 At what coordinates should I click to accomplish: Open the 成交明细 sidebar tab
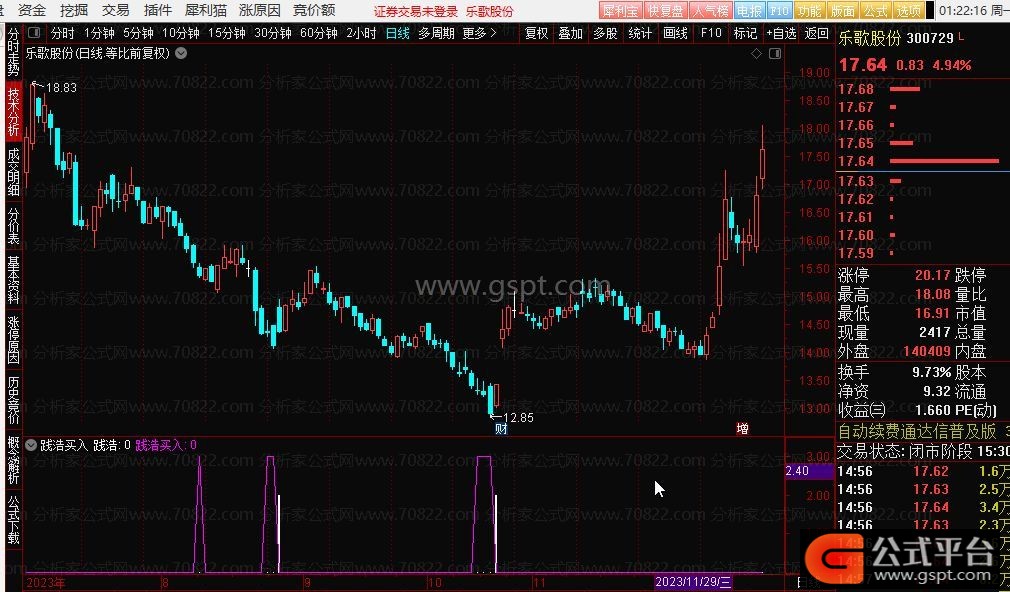[x=13, y=172]
